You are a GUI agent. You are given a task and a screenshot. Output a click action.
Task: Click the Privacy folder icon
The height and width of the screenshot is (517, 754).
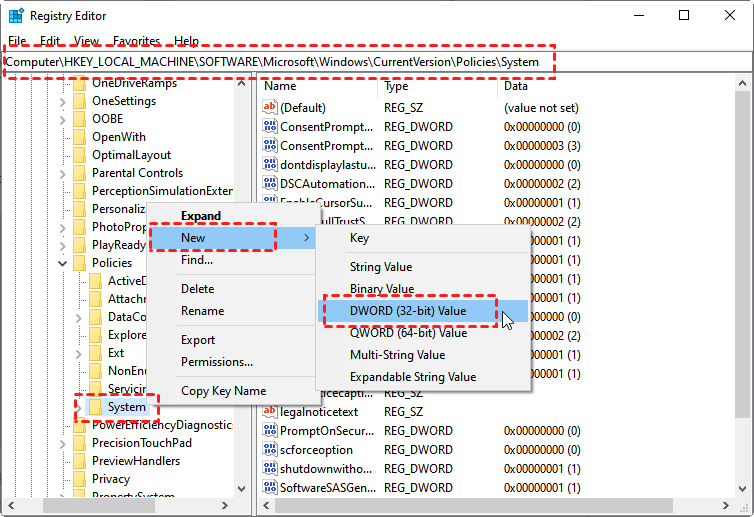coord(79,479)
